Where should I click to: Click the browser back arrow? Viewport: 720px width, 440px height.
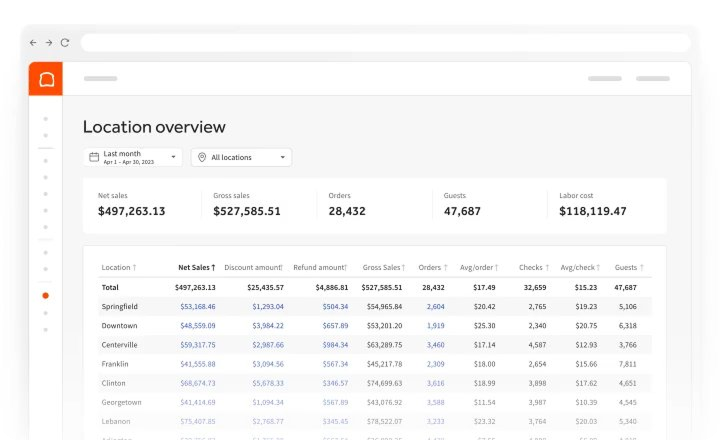coord(33,43)
